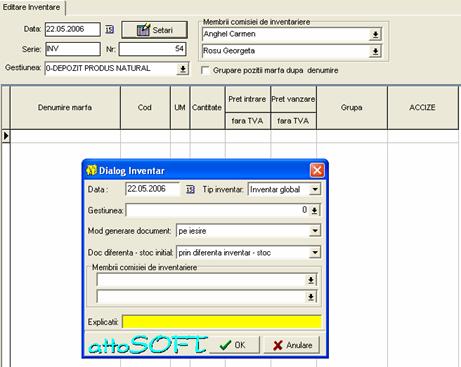Click the Setari button
This screenshot has height=367, width=461.
[x=155, y=30]
